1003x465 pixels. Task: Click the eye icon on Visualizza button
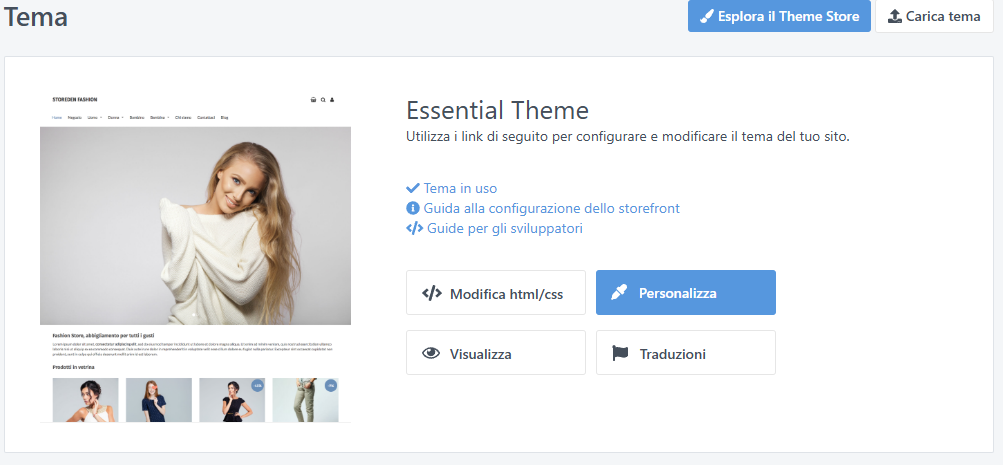click(x=432, y=353)
